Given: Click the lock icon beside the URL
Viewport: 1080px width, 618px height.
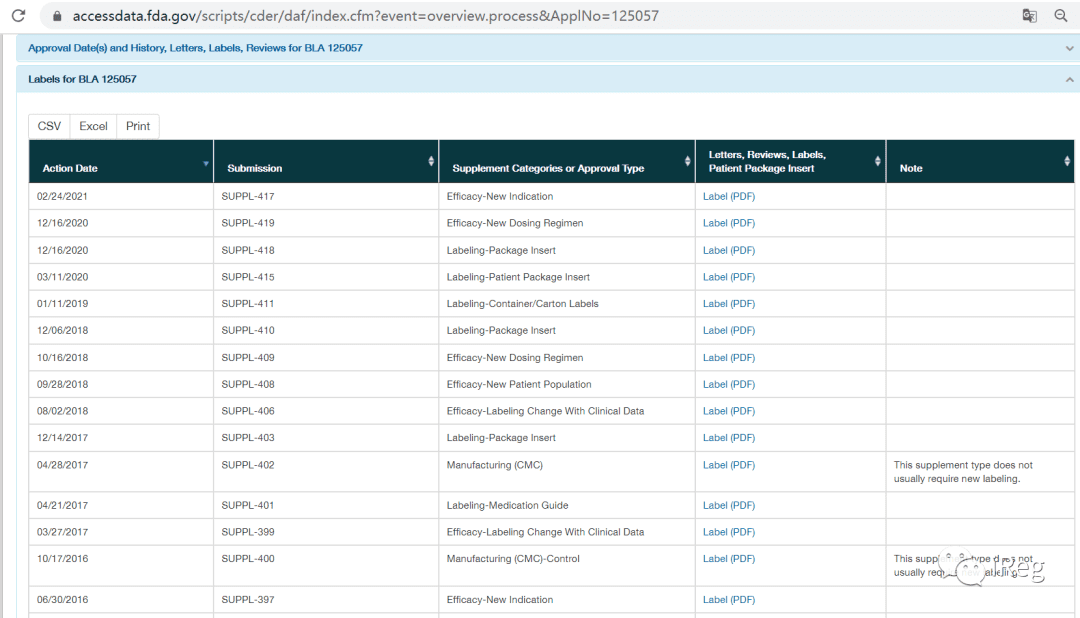Looking at the screenshot, I should tap(57, 16).
